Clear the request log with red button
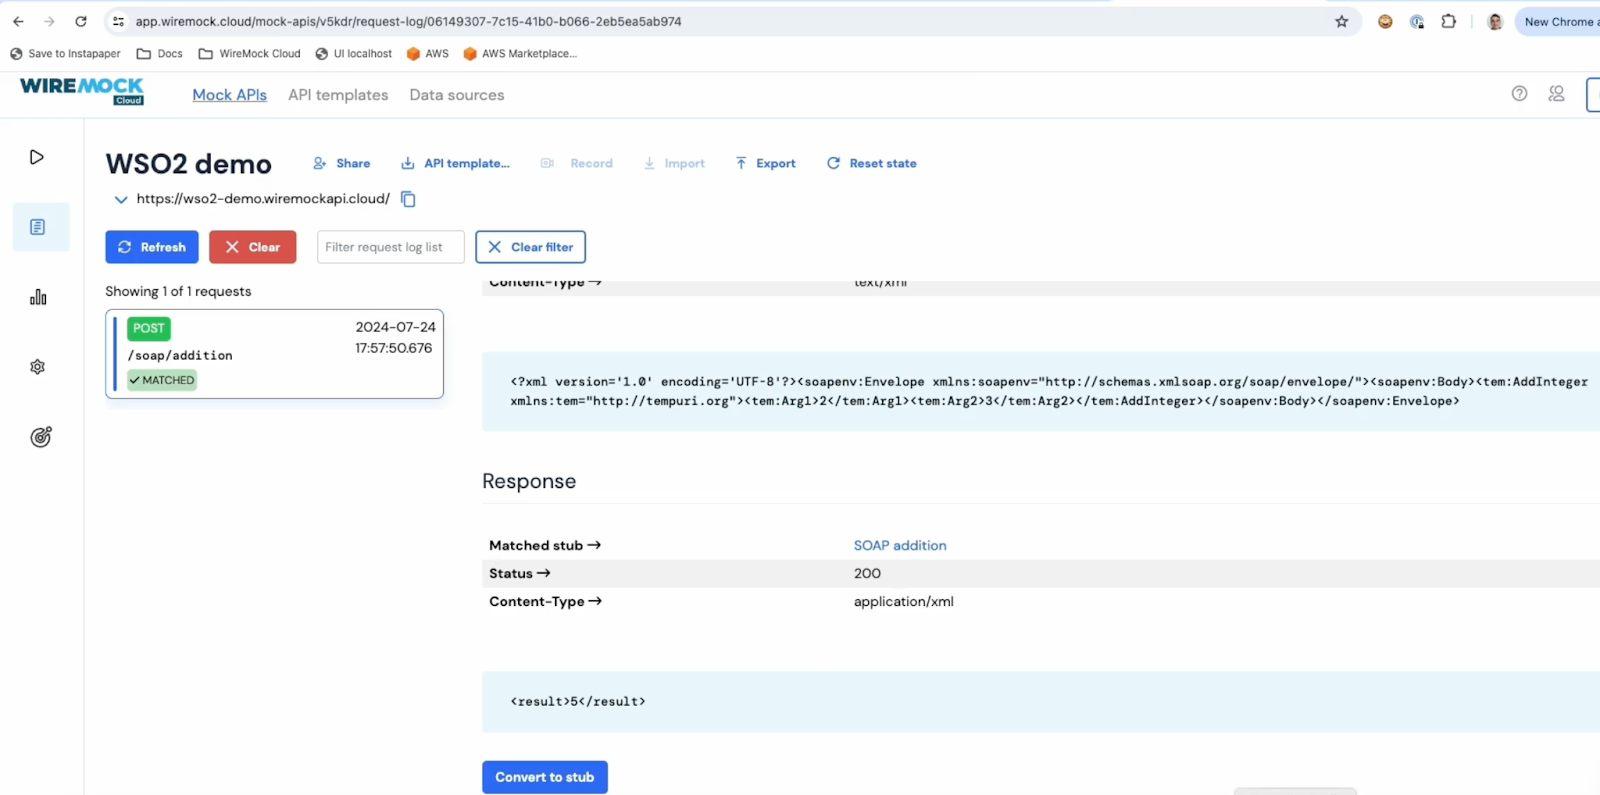Screen dimensions: 1600x795 pyautogui.click(x=253, y=247)
